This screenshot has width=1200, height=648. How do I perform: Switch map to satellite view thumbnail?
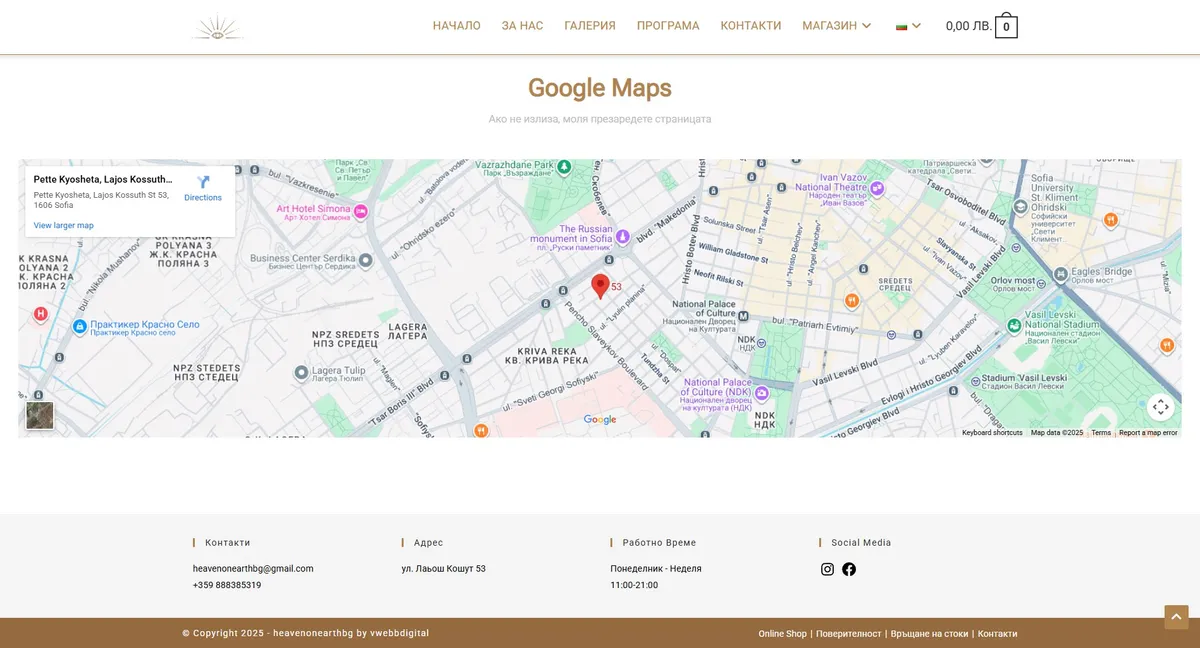point(40,415)
